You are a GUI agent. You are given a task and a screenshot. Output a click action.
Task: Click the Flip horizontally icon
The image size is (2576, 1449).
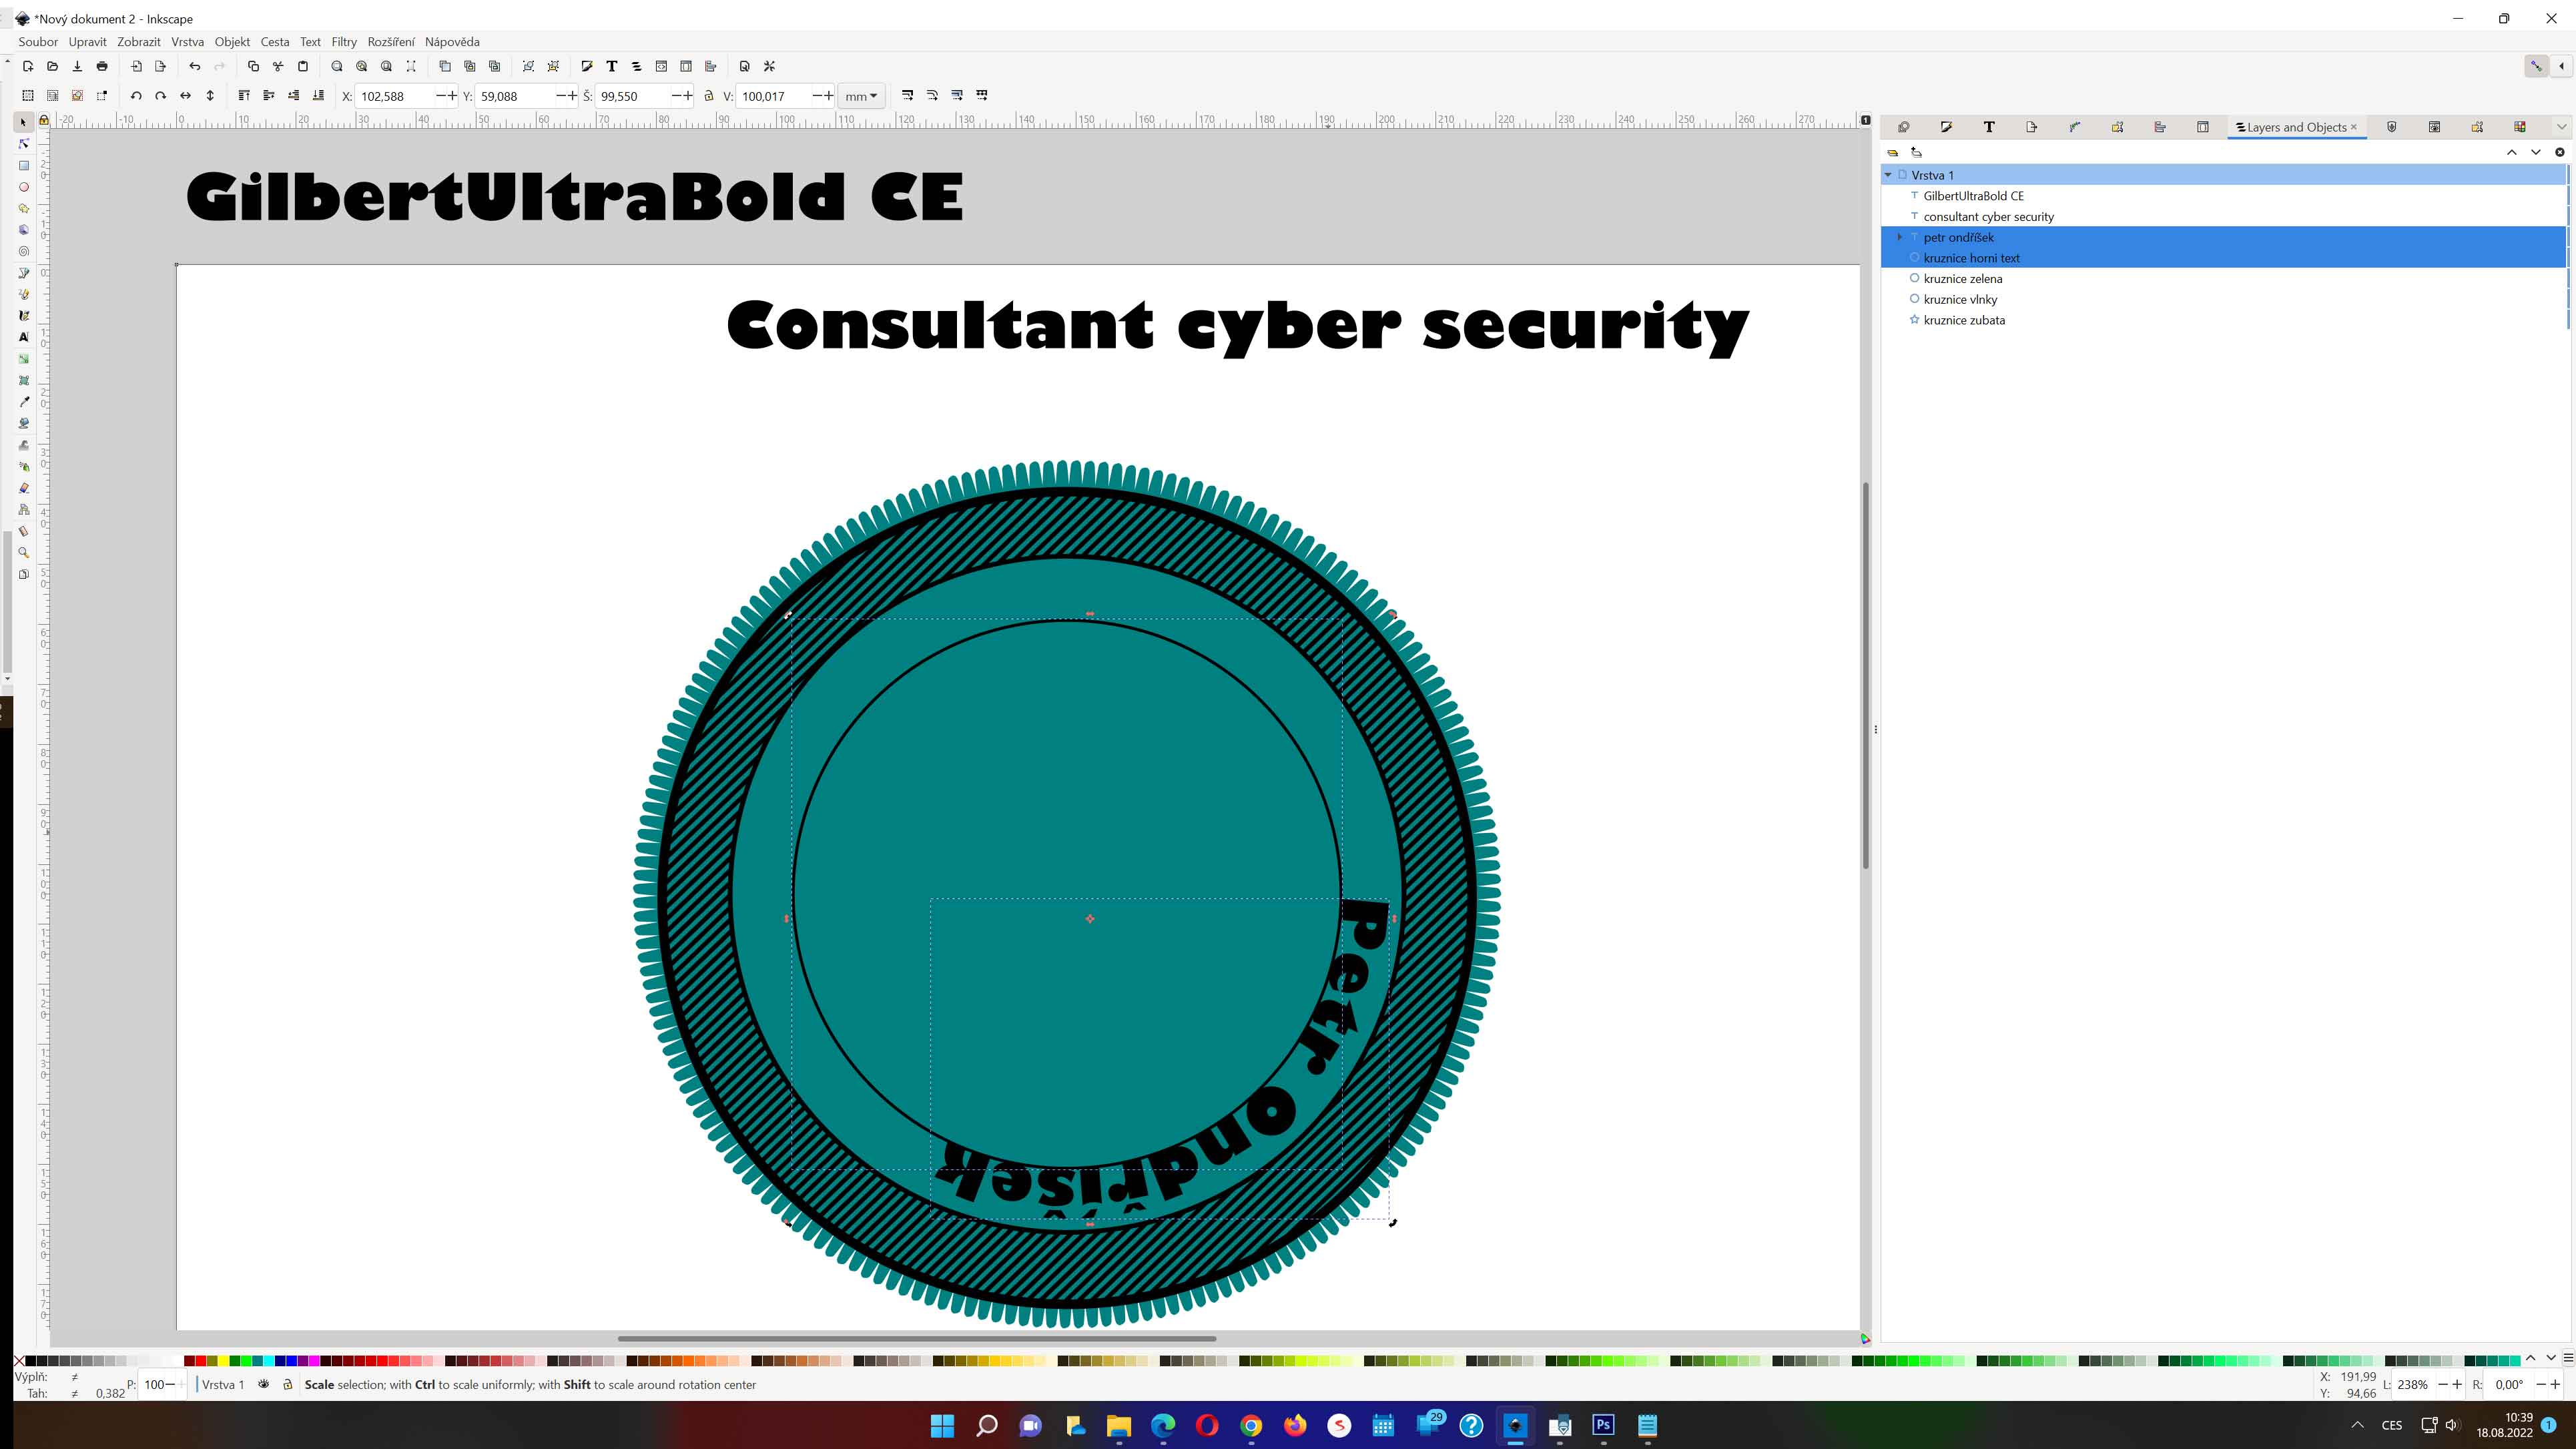pyautogui.click(x=185, y=96)
